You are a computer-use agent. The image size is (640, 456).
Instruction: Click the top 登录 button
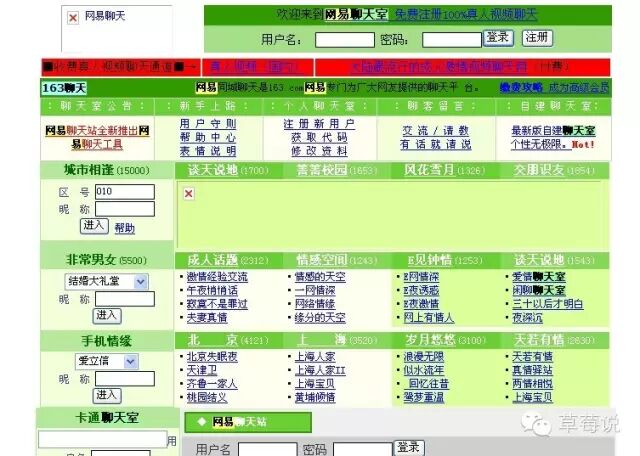coord(498,38)
